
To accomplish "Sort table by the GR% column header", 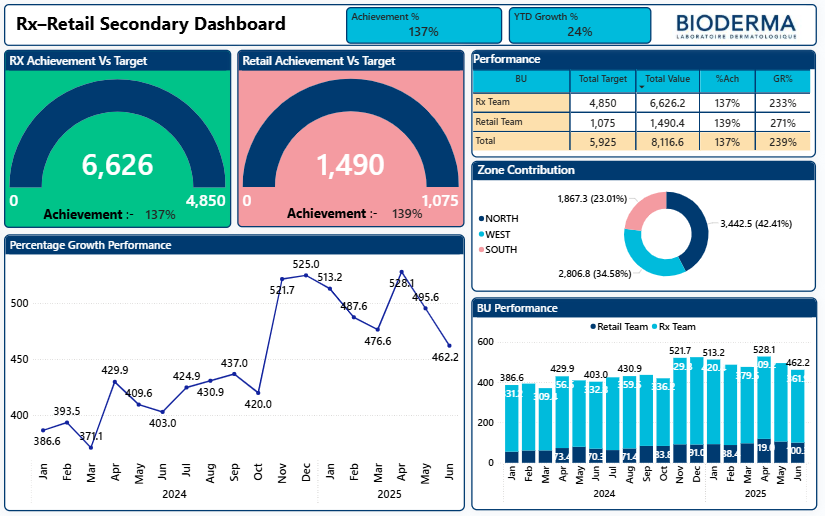I will coord(782,79).
